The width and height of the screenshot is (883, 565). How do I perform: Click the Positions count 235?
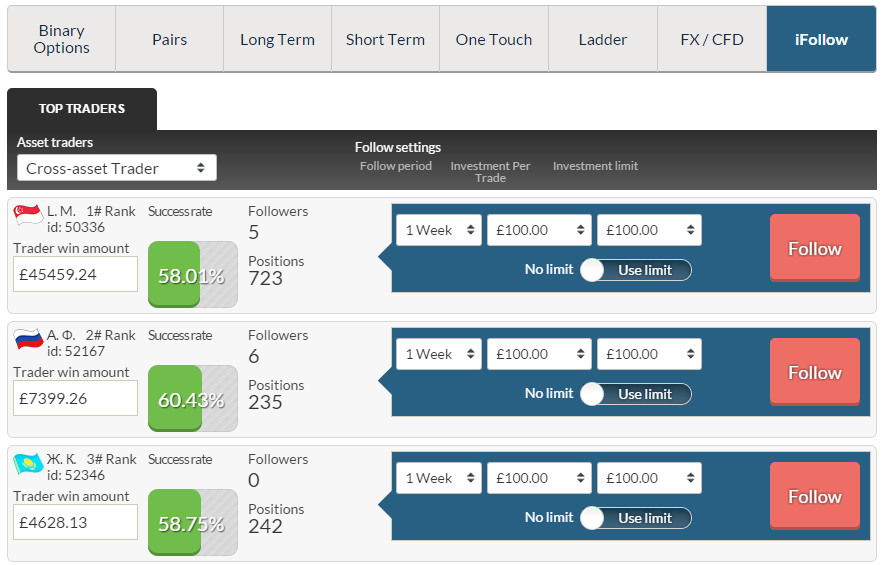click(x=265, y=402)
